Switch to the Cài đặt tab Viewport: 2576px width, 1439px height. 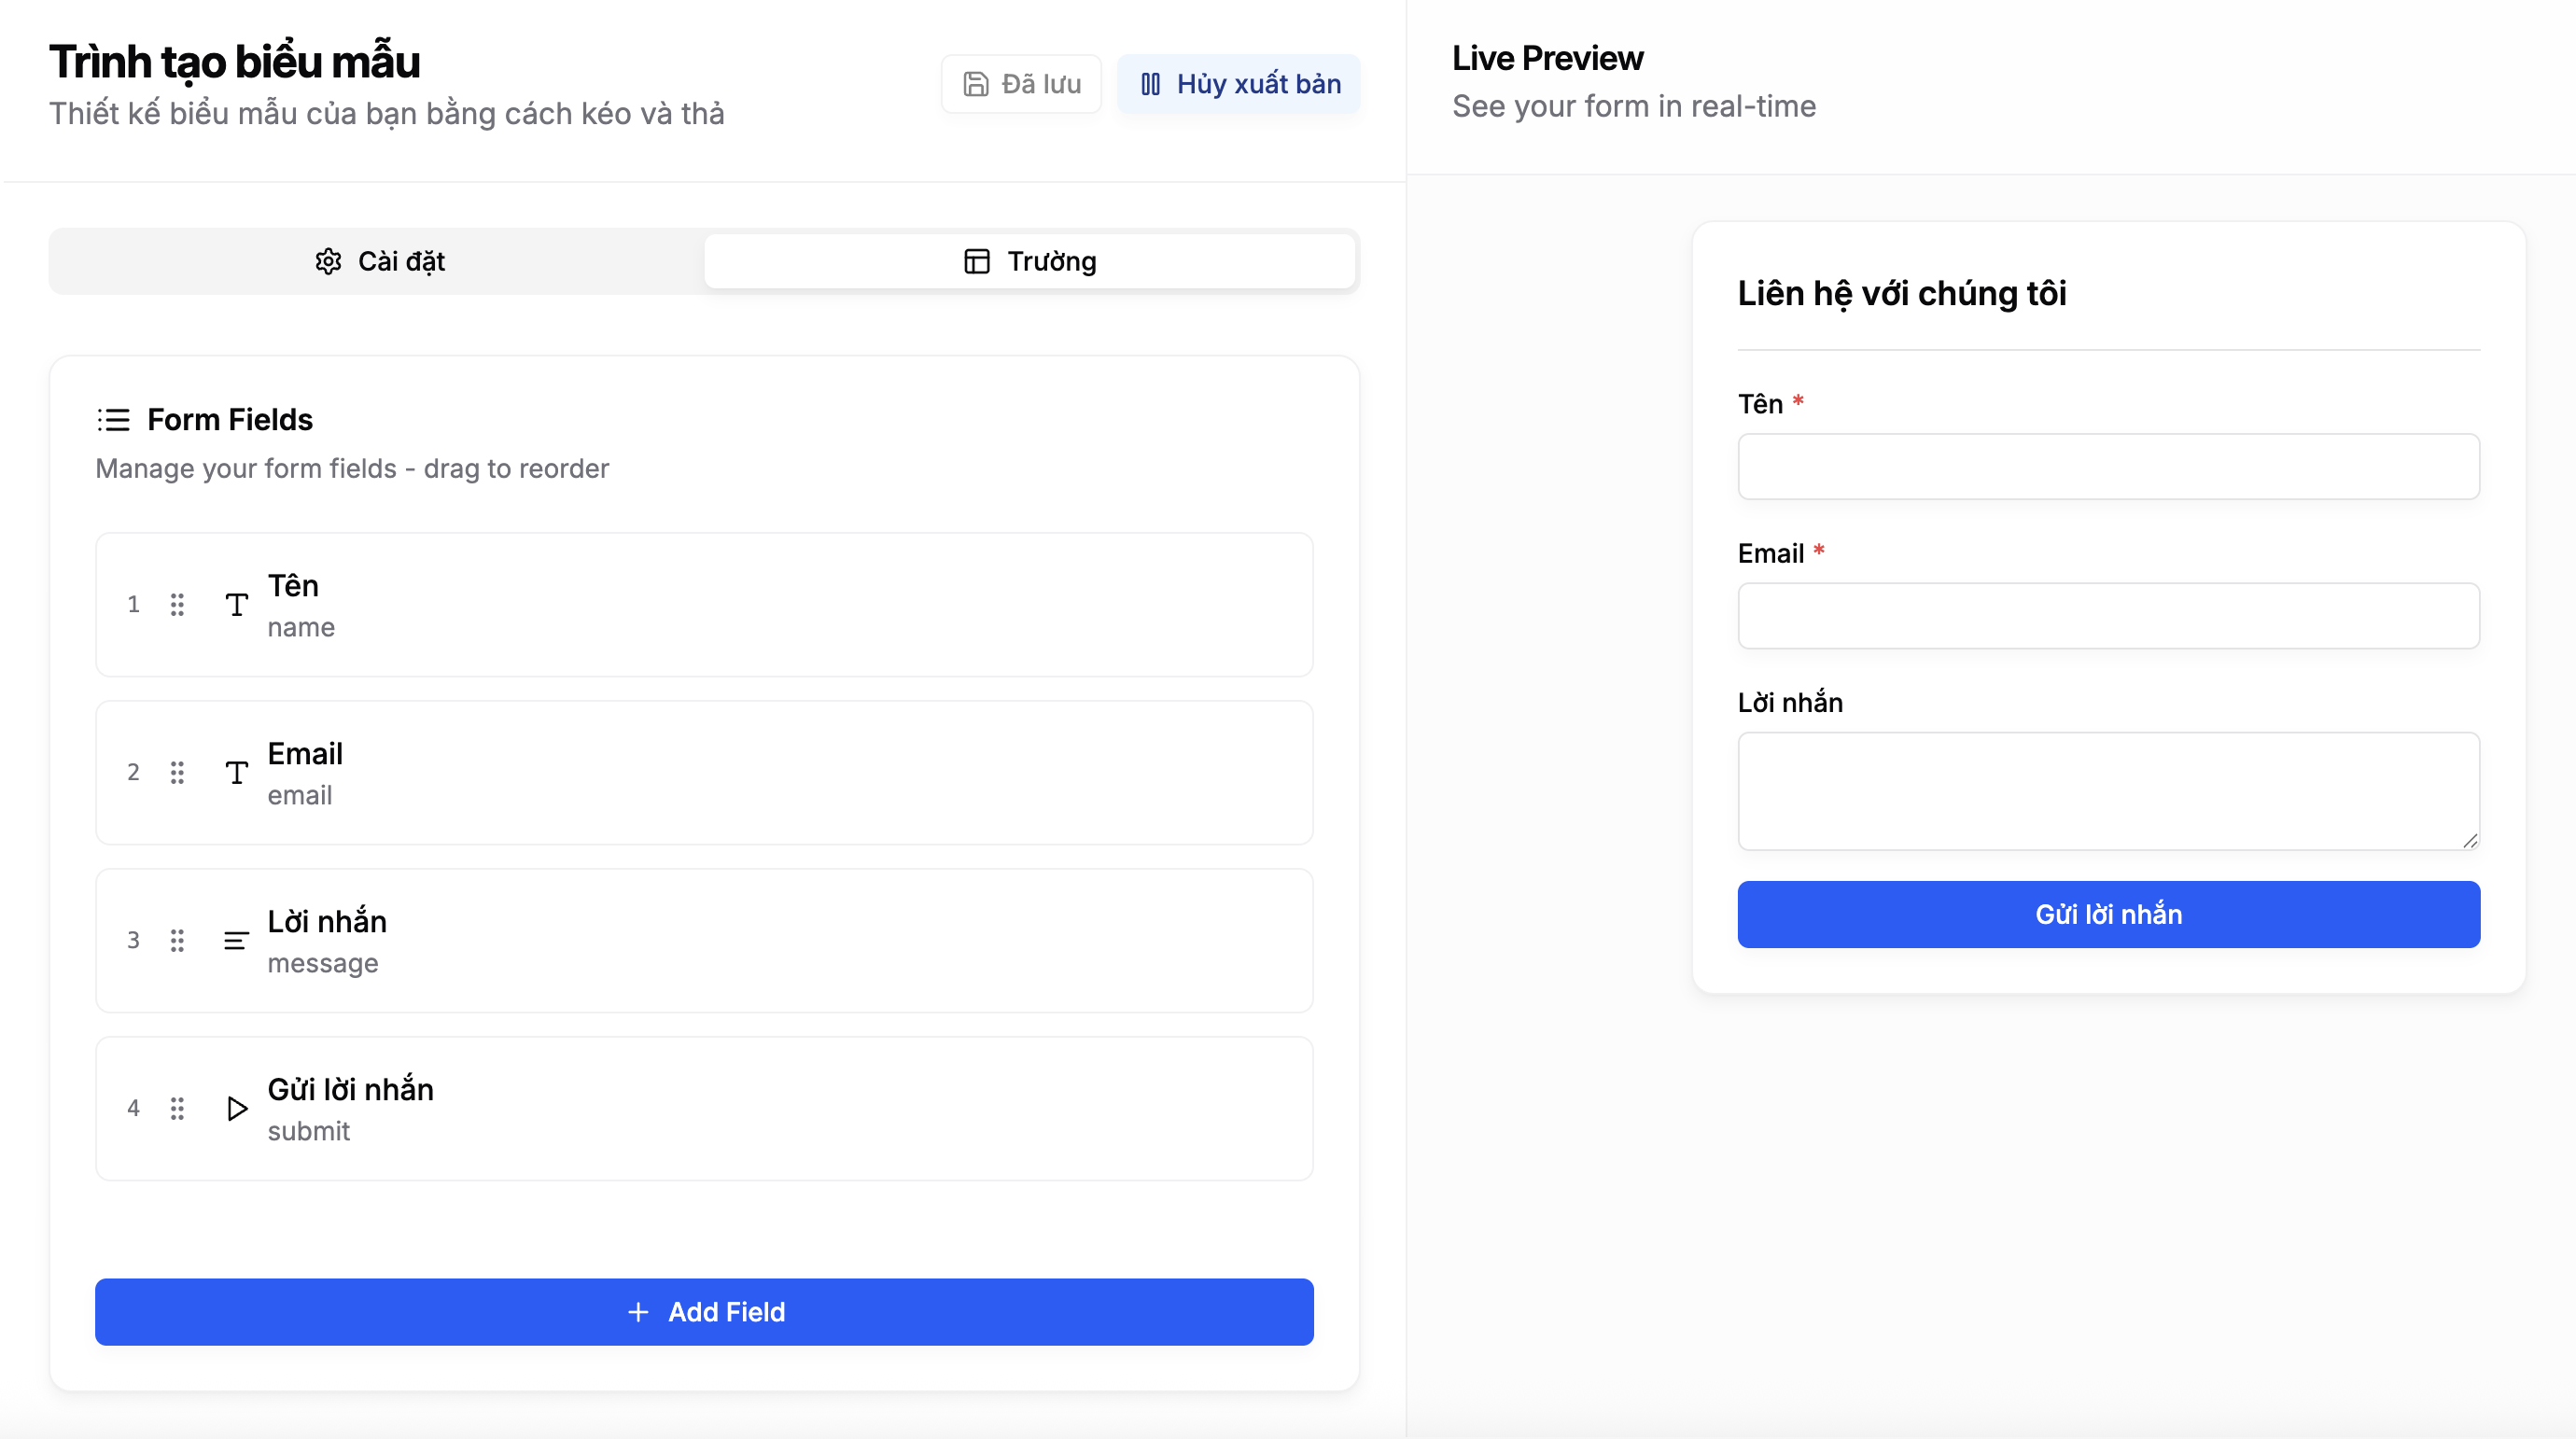pyautogui.click(x=378, y=261)
